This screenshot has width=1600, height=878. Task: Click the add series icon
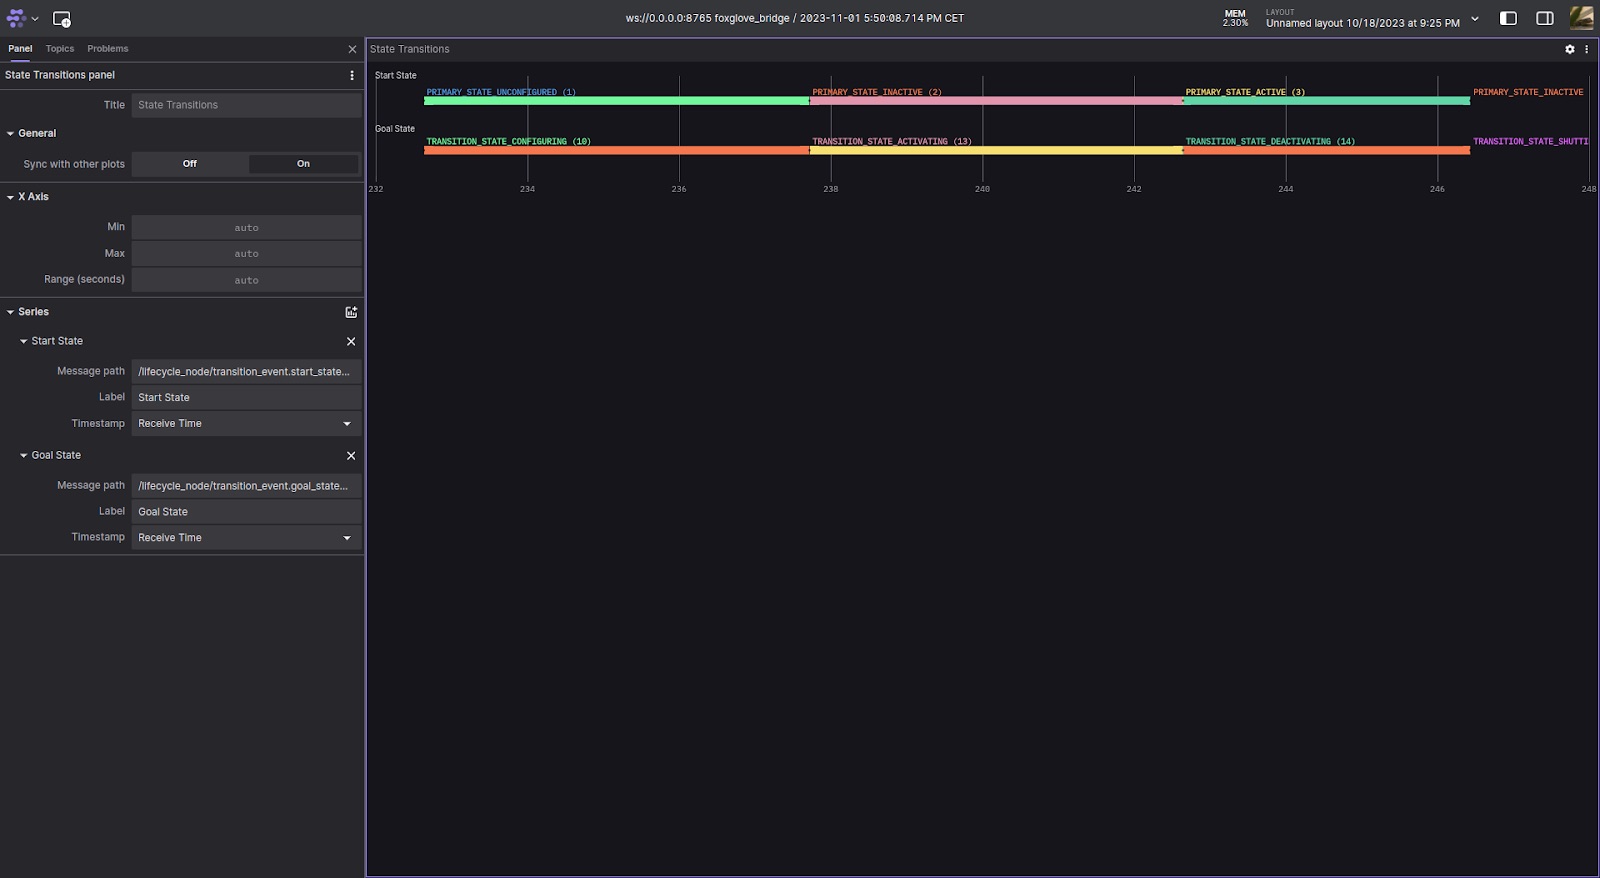click(x=351, y=312)
